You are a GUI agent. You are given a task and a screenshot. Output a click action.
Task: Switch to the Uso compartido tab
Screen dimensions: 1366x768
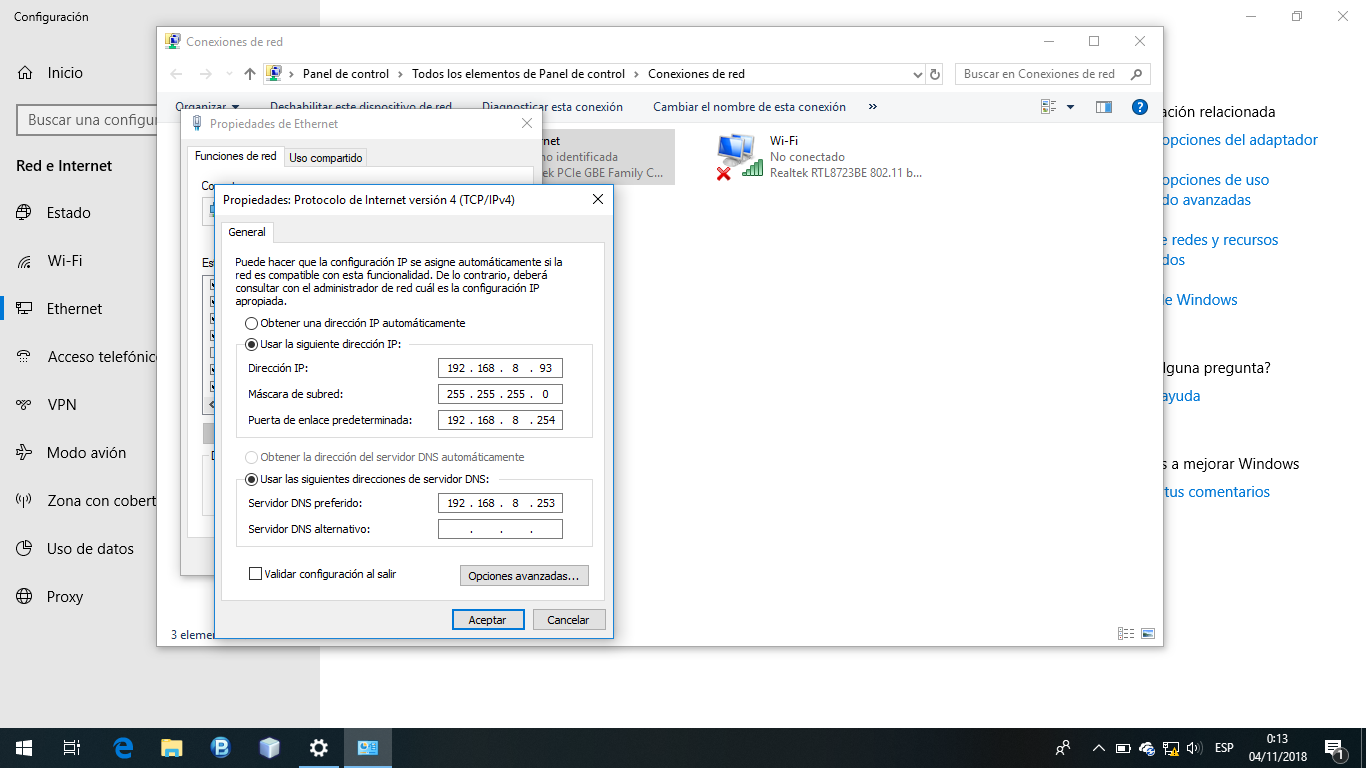pos(326,158)
